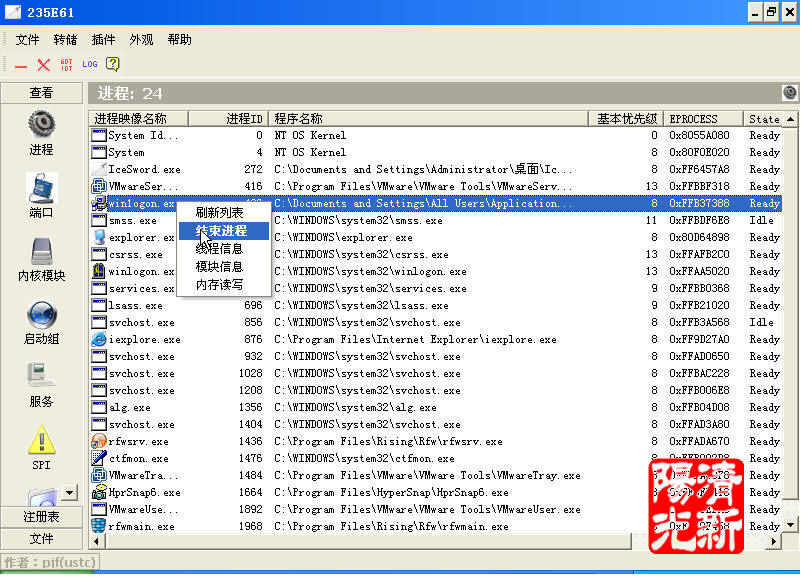Select the alg.exe process row

[x=436, y=407]
